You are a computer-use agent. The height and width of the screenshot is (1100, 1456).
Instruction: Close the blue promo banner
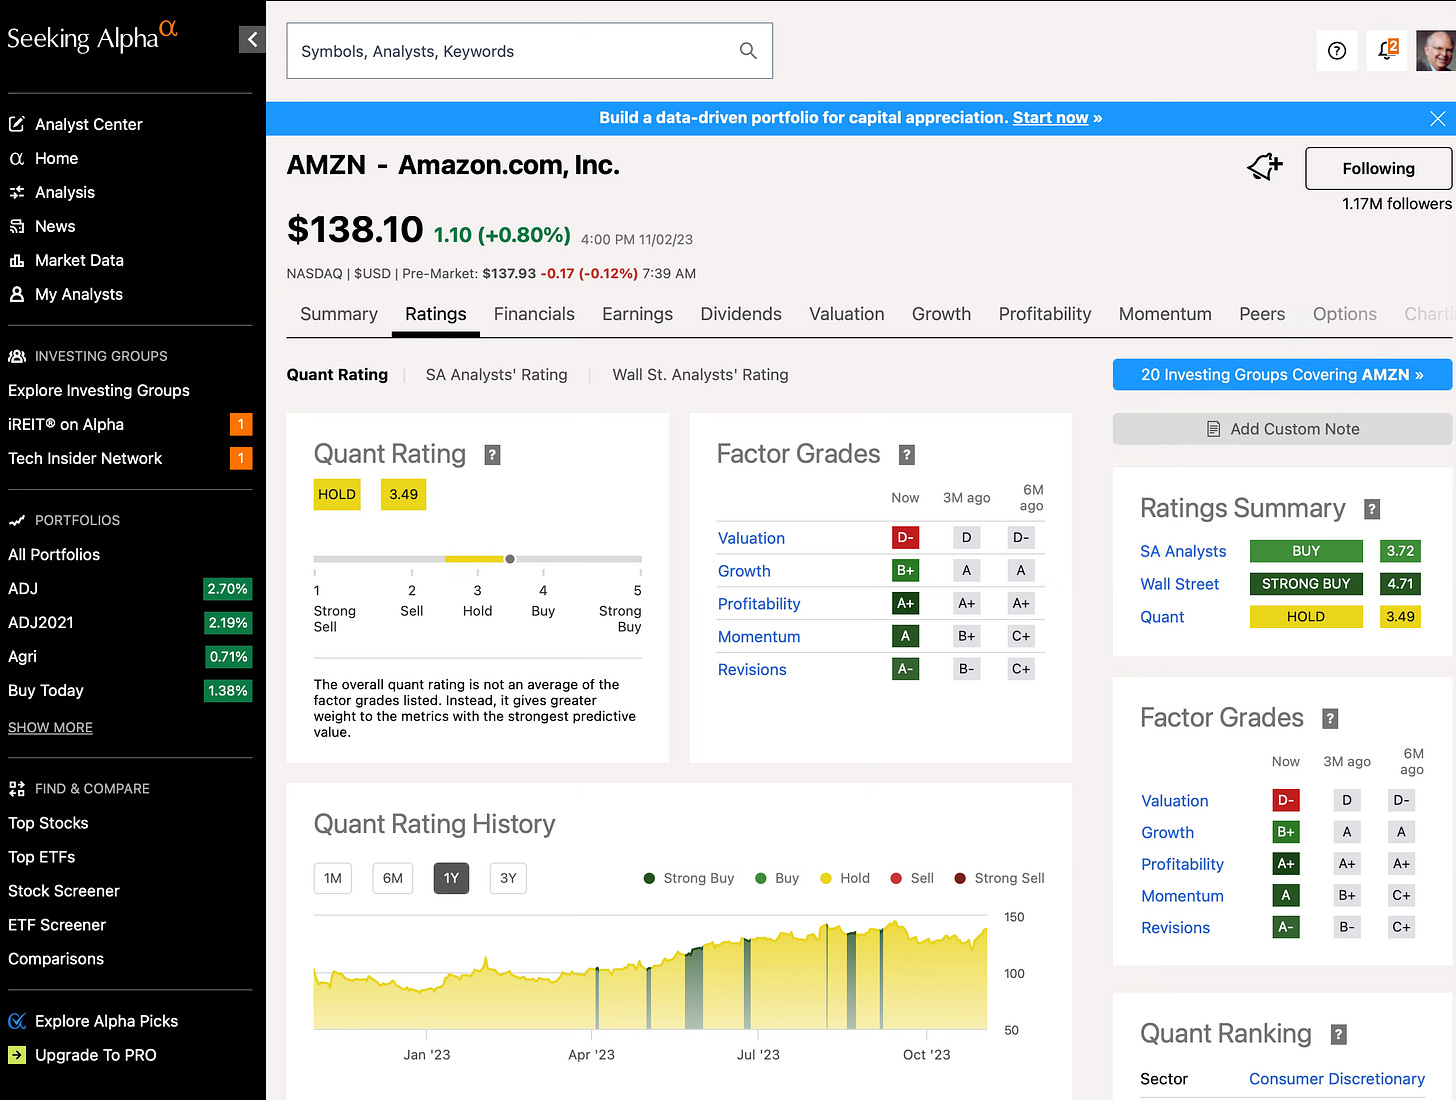point(1437,118)
